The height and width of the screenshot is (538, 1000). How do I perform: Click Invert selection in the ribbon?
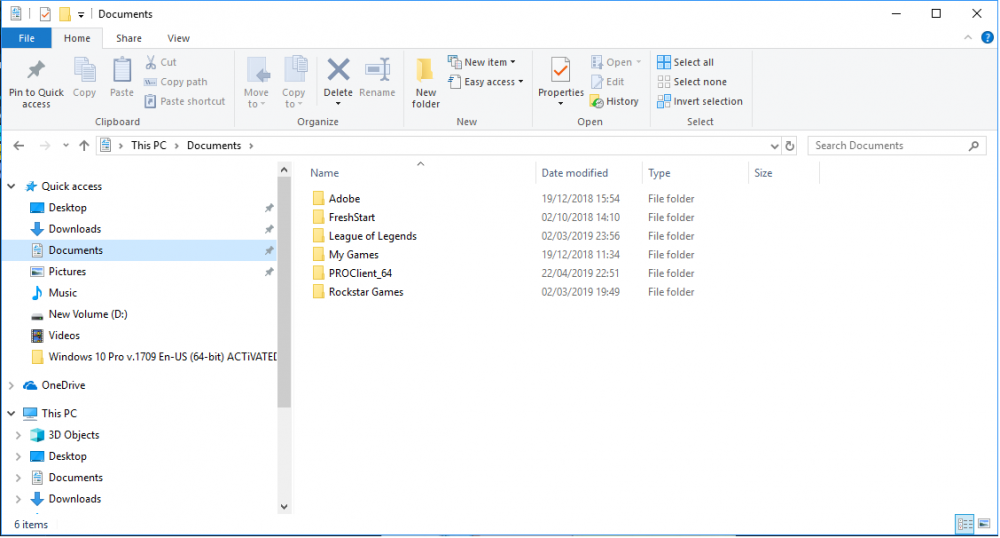[x=700, y=101]
